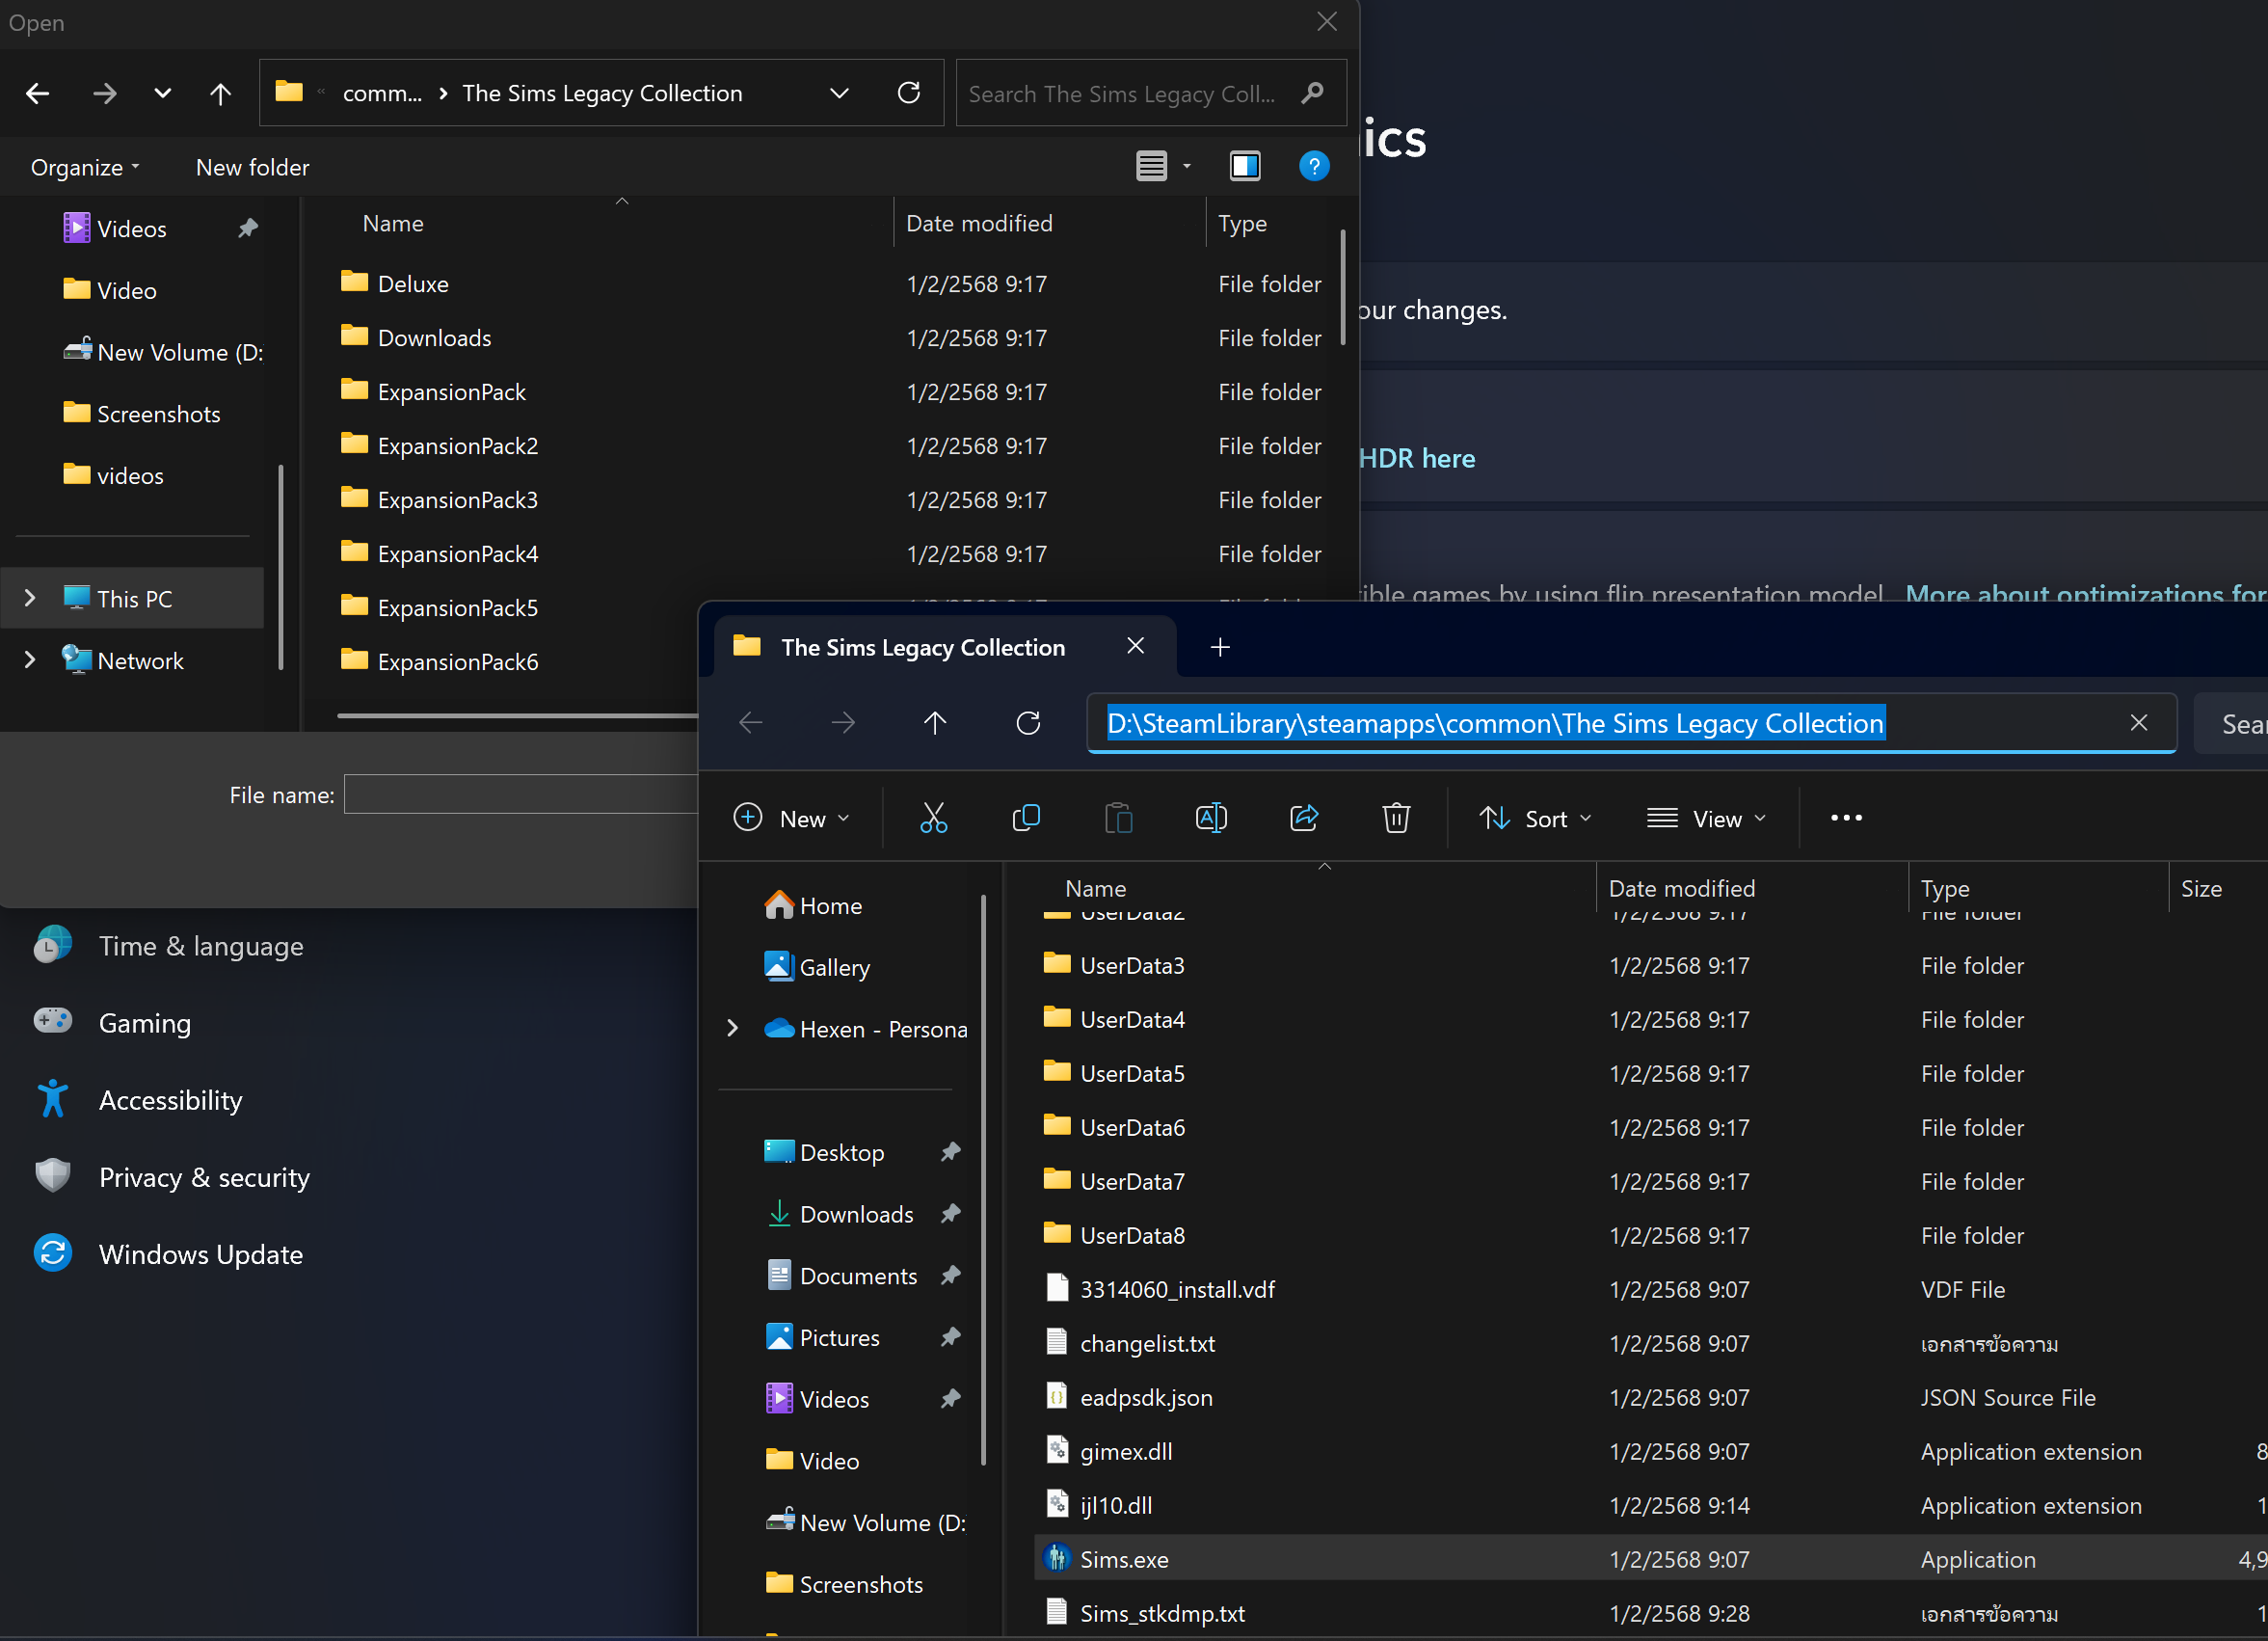Image resolution: width=2268 pixels, height=1641 pixels.
Task: Unpin Downloads via its pin icon
Action: [x=950, y=1214]
